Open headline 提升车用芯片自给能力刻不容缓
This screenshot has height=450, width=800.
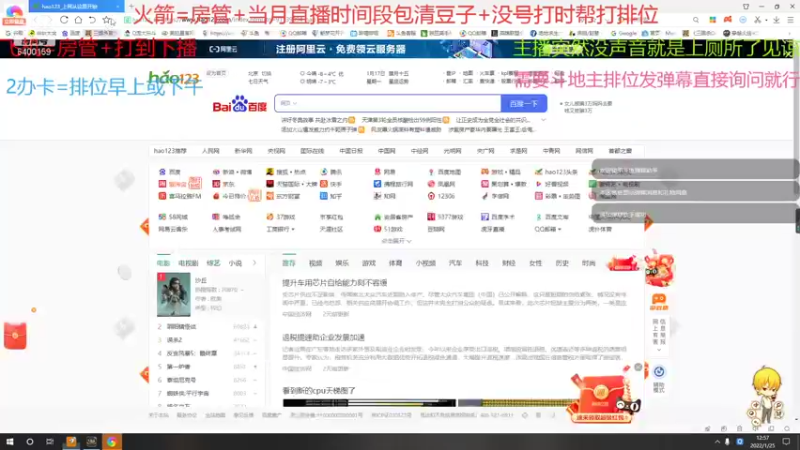pos(335,283)
